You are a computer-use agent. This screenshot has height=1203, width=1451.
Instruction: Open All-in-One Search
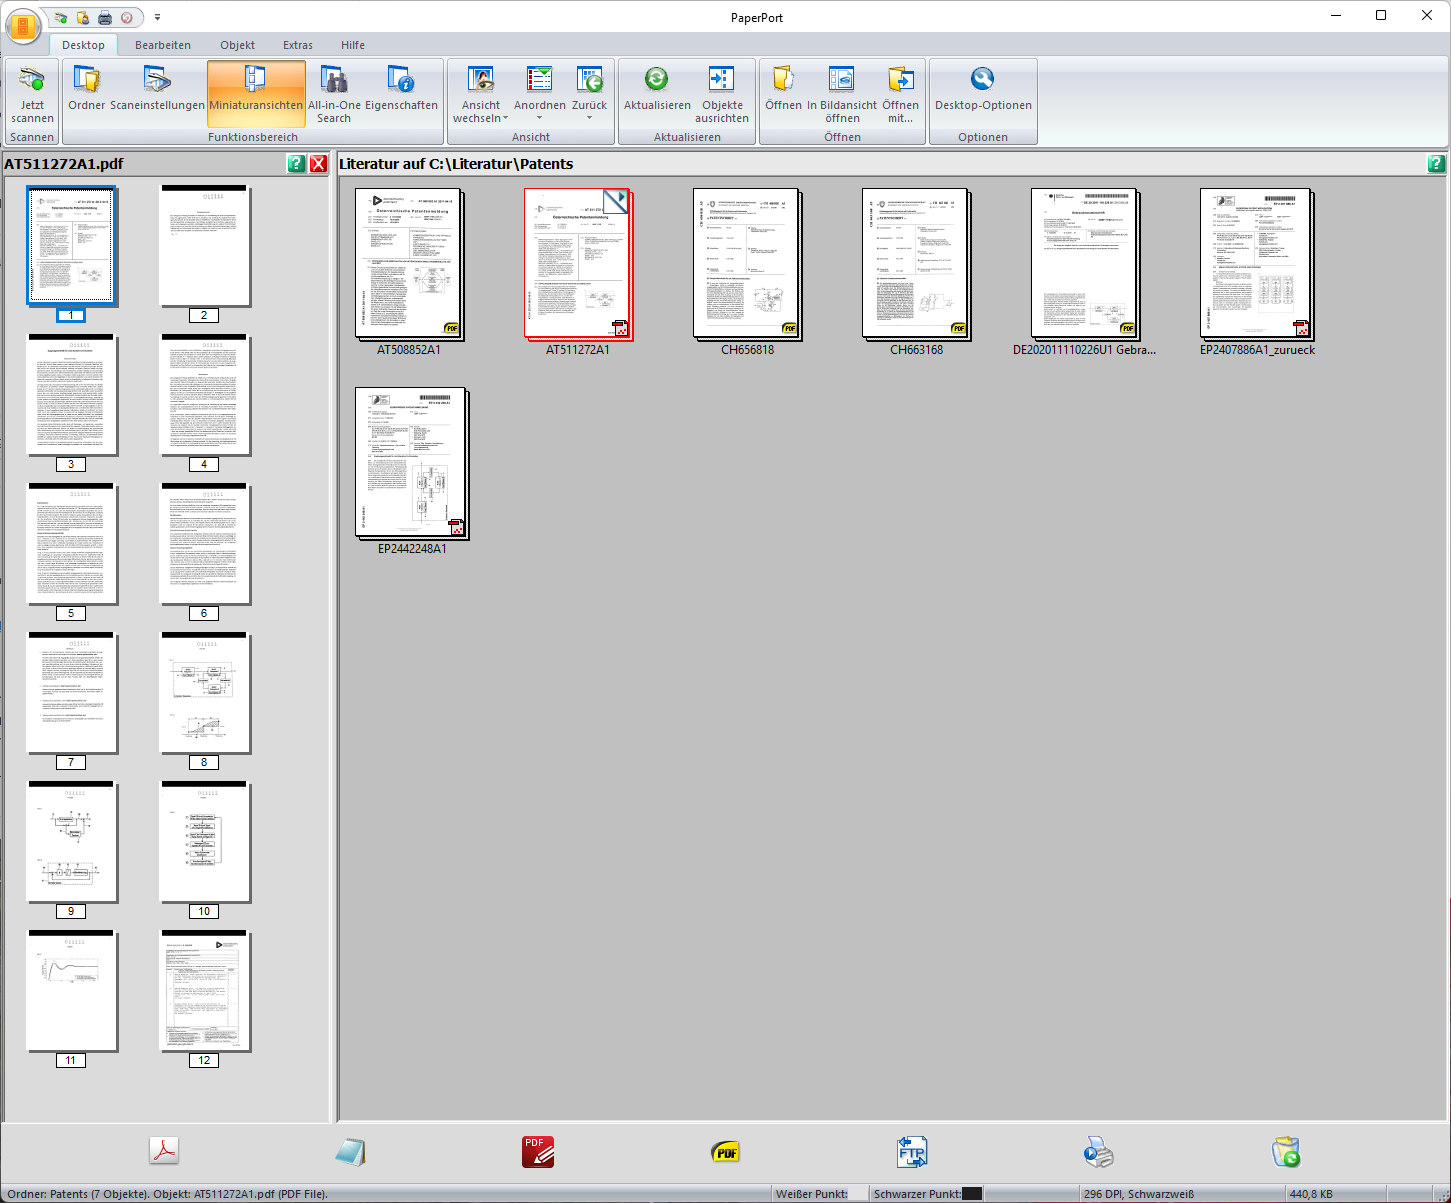point(334,94)
